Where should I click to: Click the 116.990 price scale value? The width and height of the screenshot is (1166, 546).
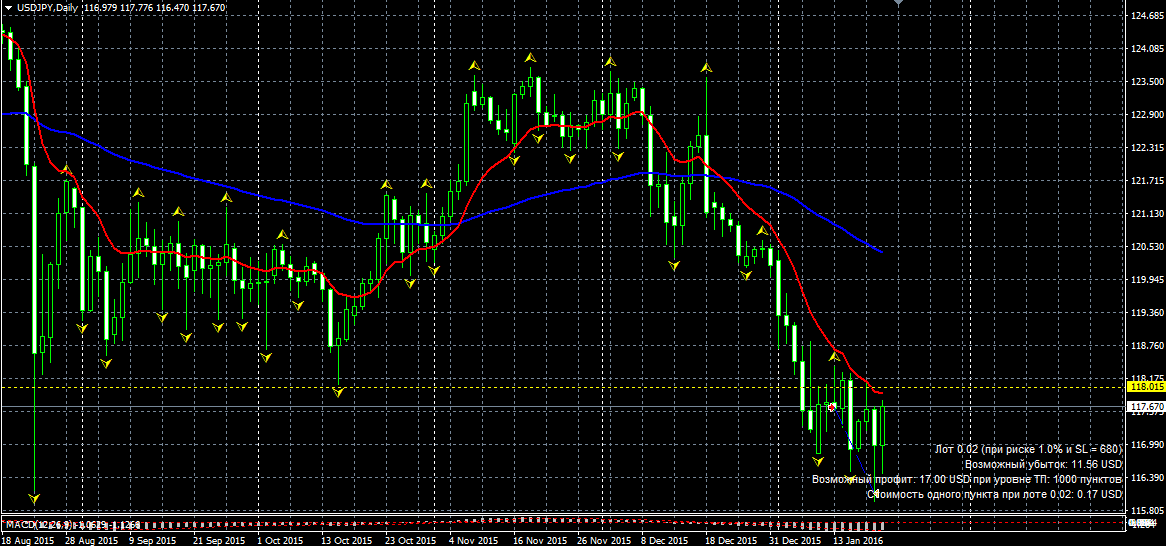(x=1146, y=445)
